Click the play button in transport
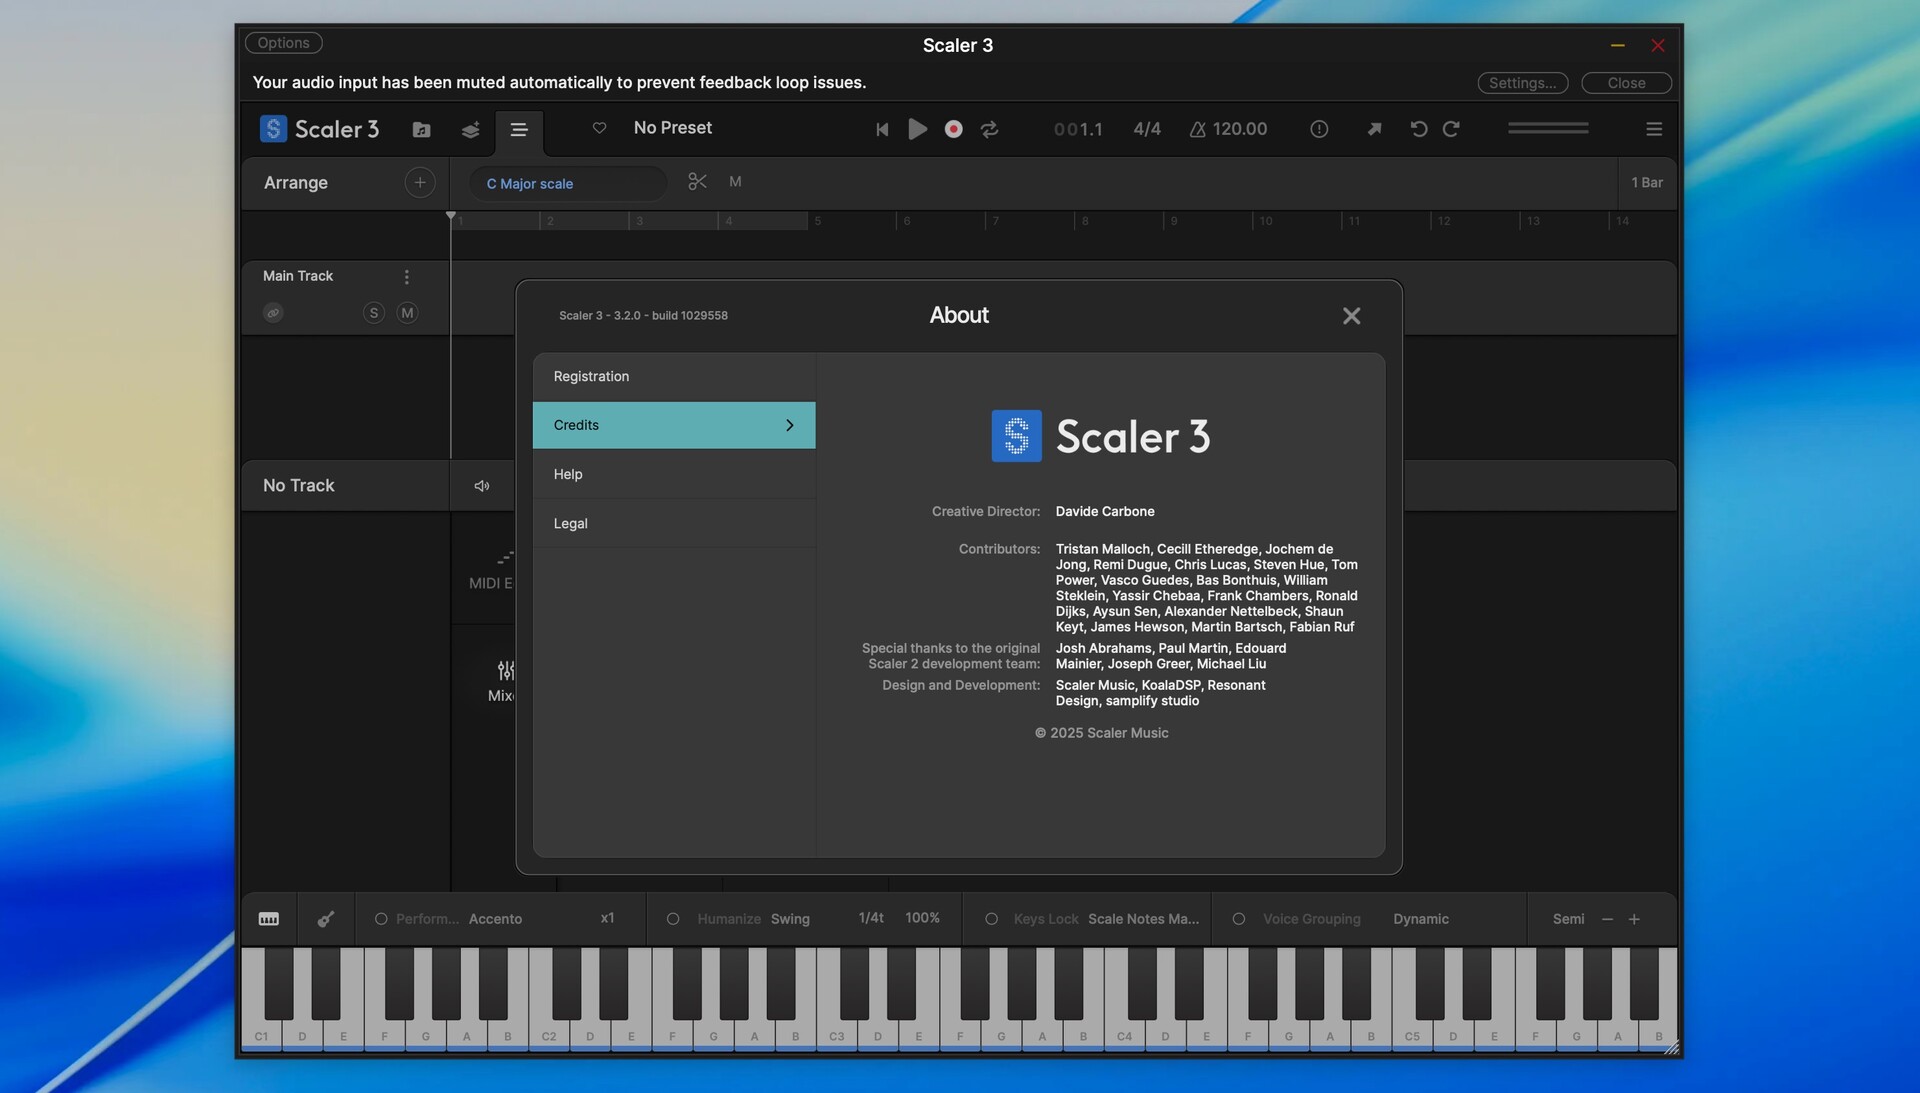1920x1093 pixels. tap(917, 129)
